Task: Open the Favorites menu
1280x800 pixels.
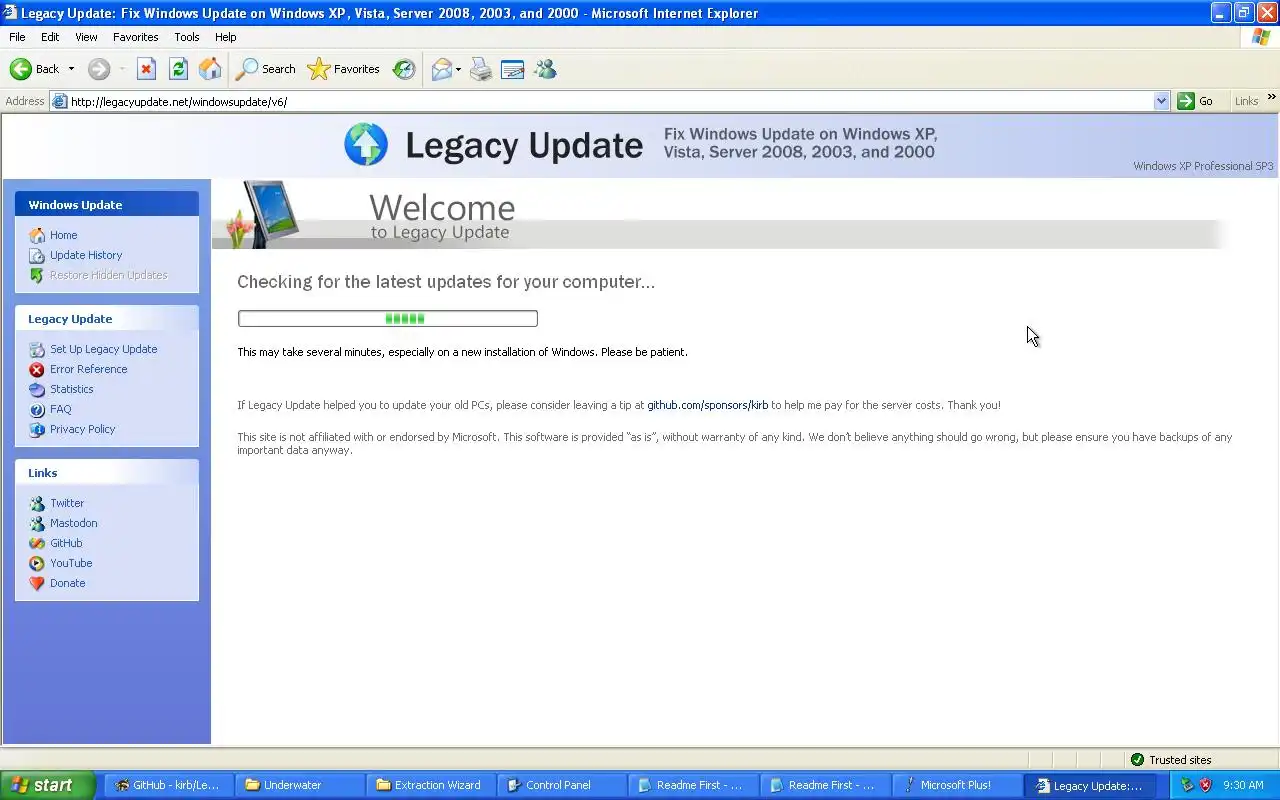Action: 136,37
